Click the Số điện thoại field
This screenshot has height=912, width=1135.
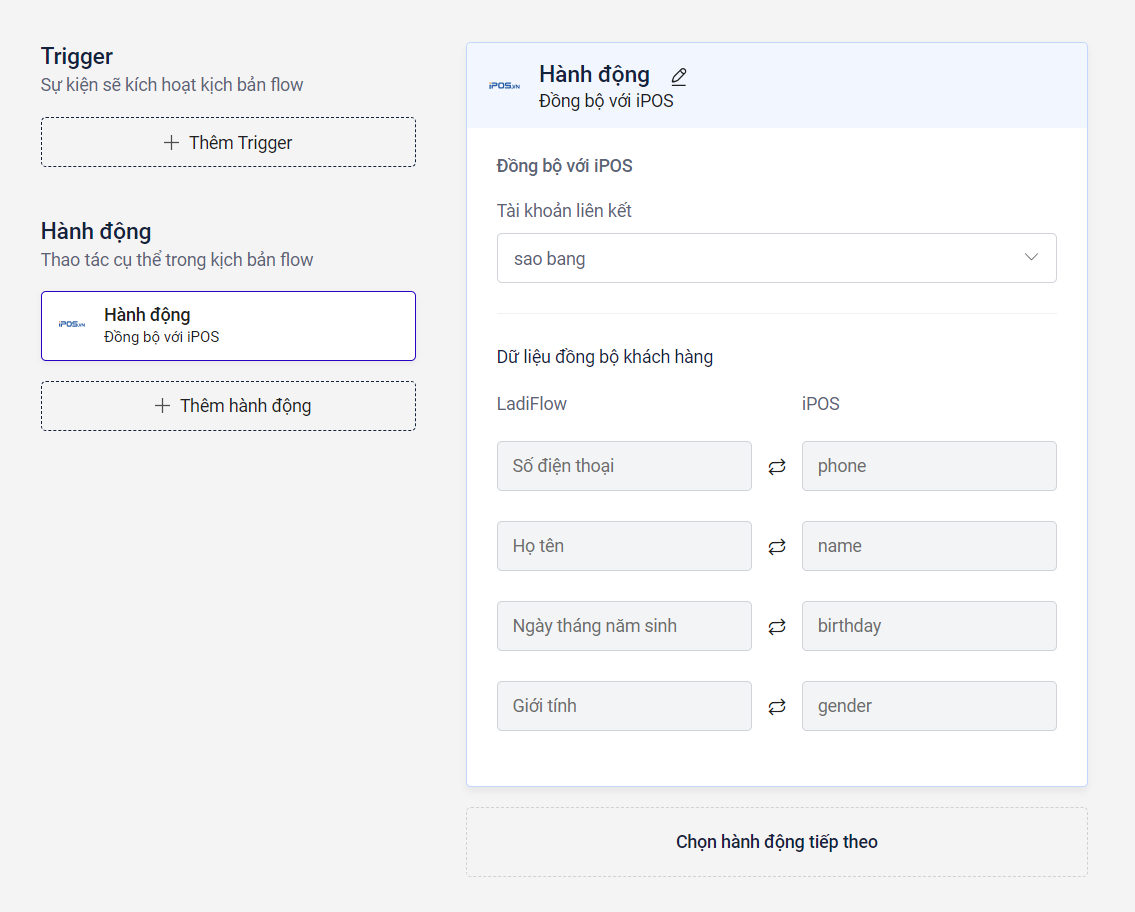tap(624, 466)
